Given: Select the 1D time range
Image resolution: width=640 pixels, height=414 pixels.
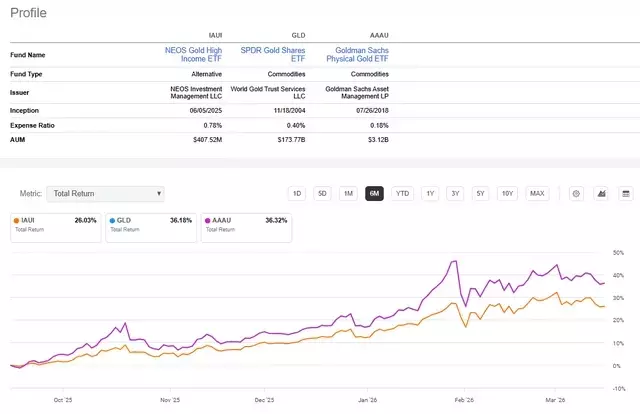Looking at the screenshot, I should tap(297, 193).
